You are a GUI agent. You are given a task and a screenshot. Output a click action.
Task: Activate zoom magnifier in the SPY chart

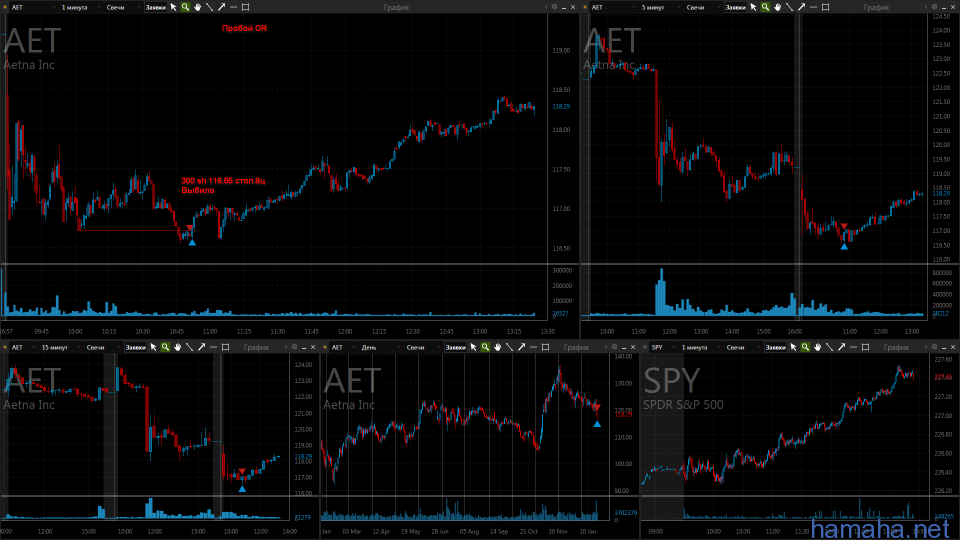click(x=806, y=347)
